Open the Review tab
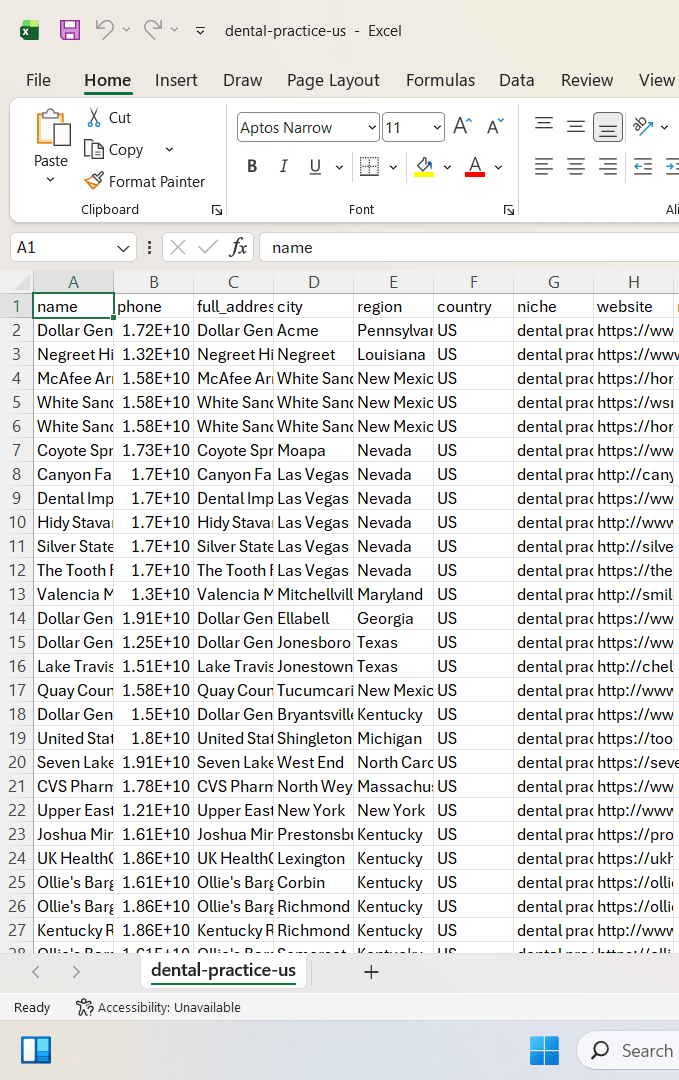The width and height of the screenshot is (679, 1080). (x=587, y=81)
